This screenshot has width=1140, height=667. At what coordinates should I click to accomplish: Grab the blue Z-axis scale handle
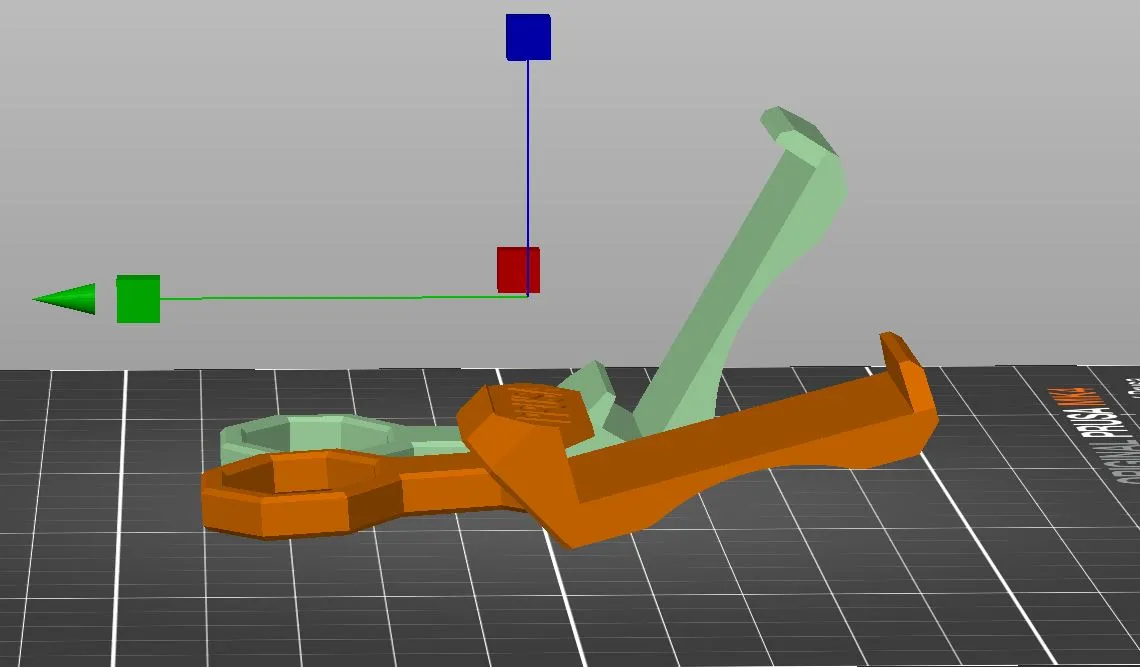529,37
